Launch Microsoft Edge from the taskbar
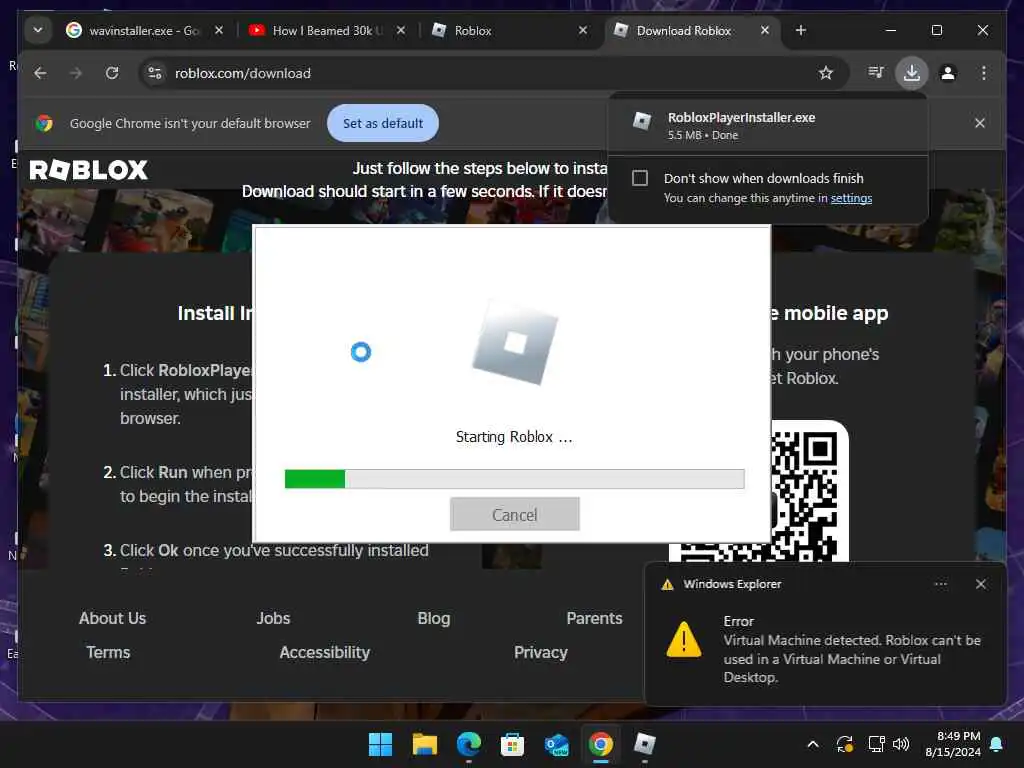The height and width of the screenshot is (768, 1024). click(x=468, y=744)
